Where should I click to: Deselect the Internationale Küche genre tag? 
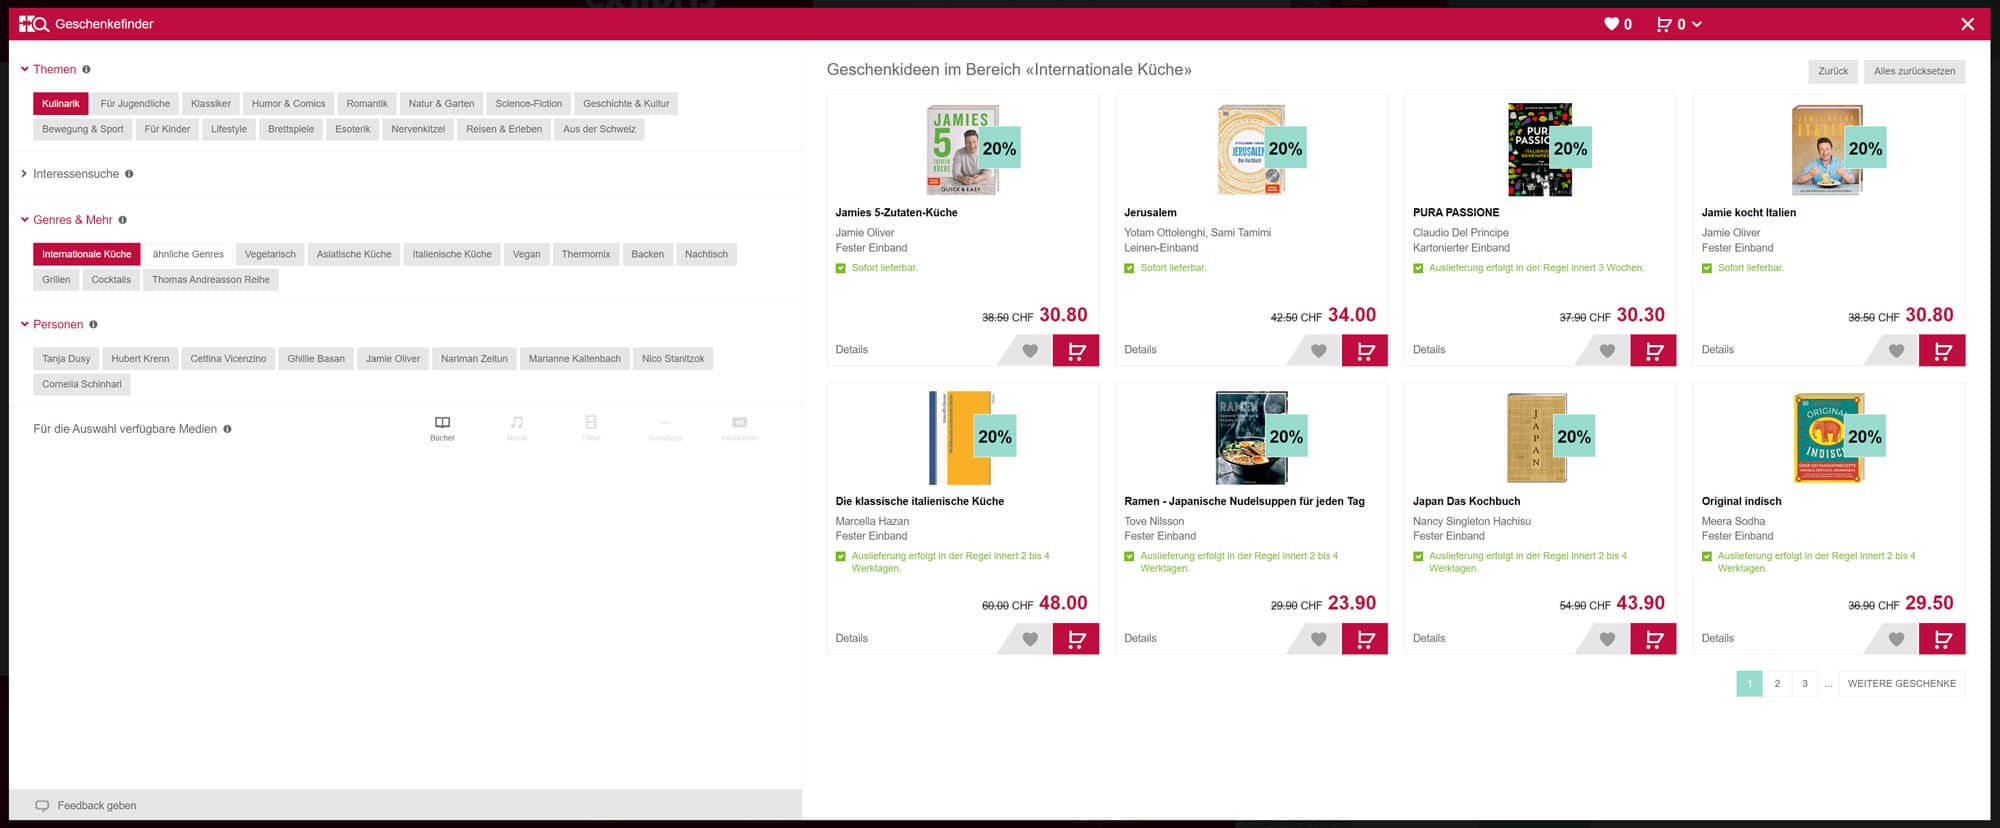[x=87, y=255]
